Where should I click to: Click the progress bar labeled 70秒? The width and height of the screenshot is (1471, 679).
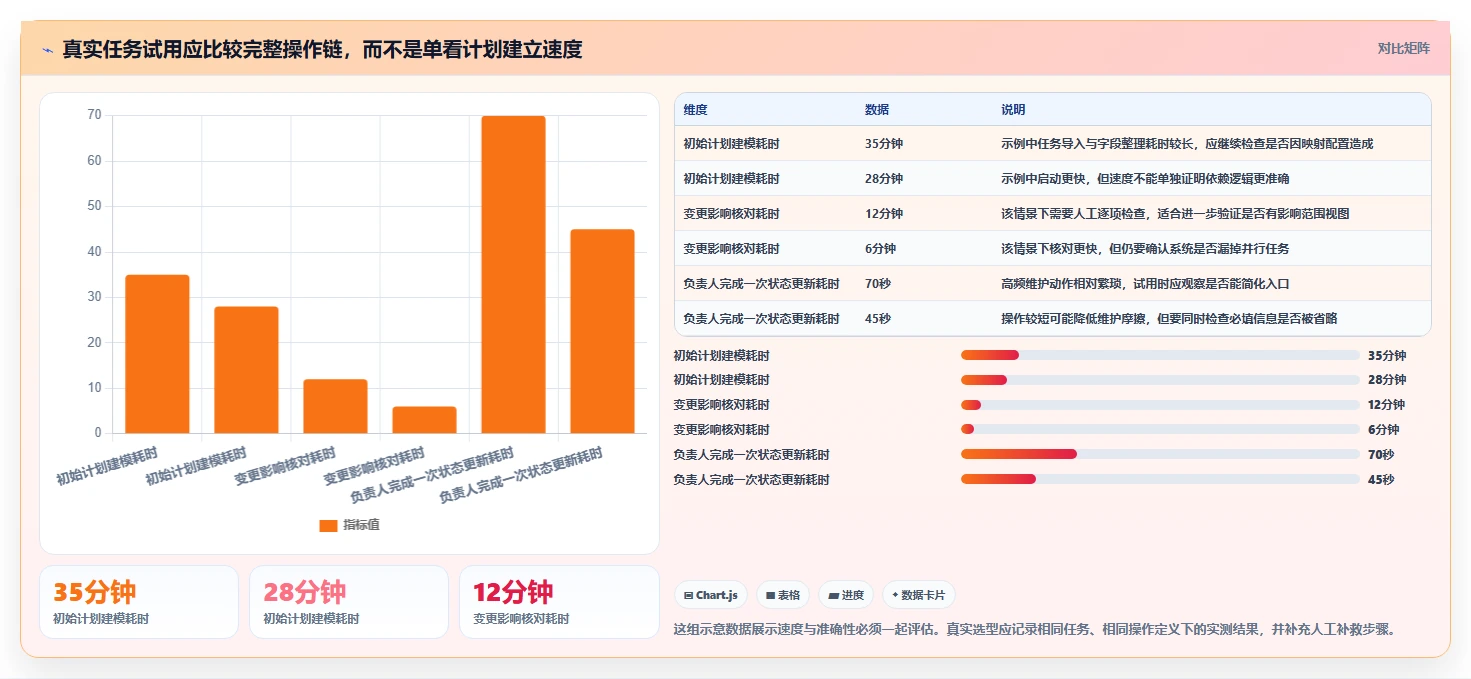click(x=1160, y=455)
